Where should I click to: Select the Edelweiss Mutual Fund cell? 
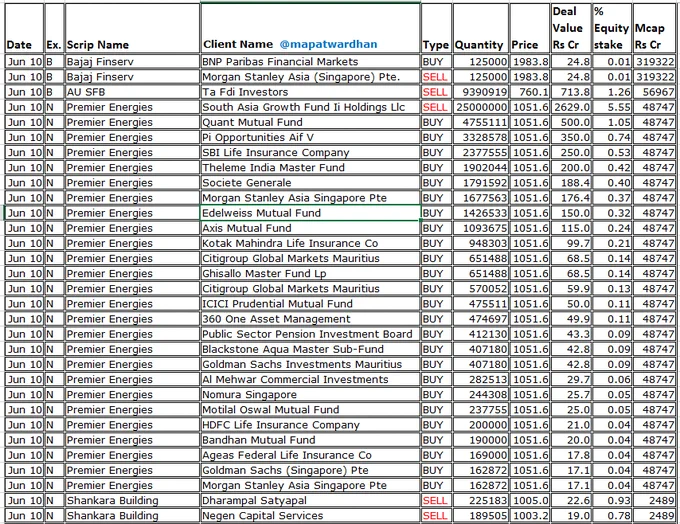[x=311, y=213]
